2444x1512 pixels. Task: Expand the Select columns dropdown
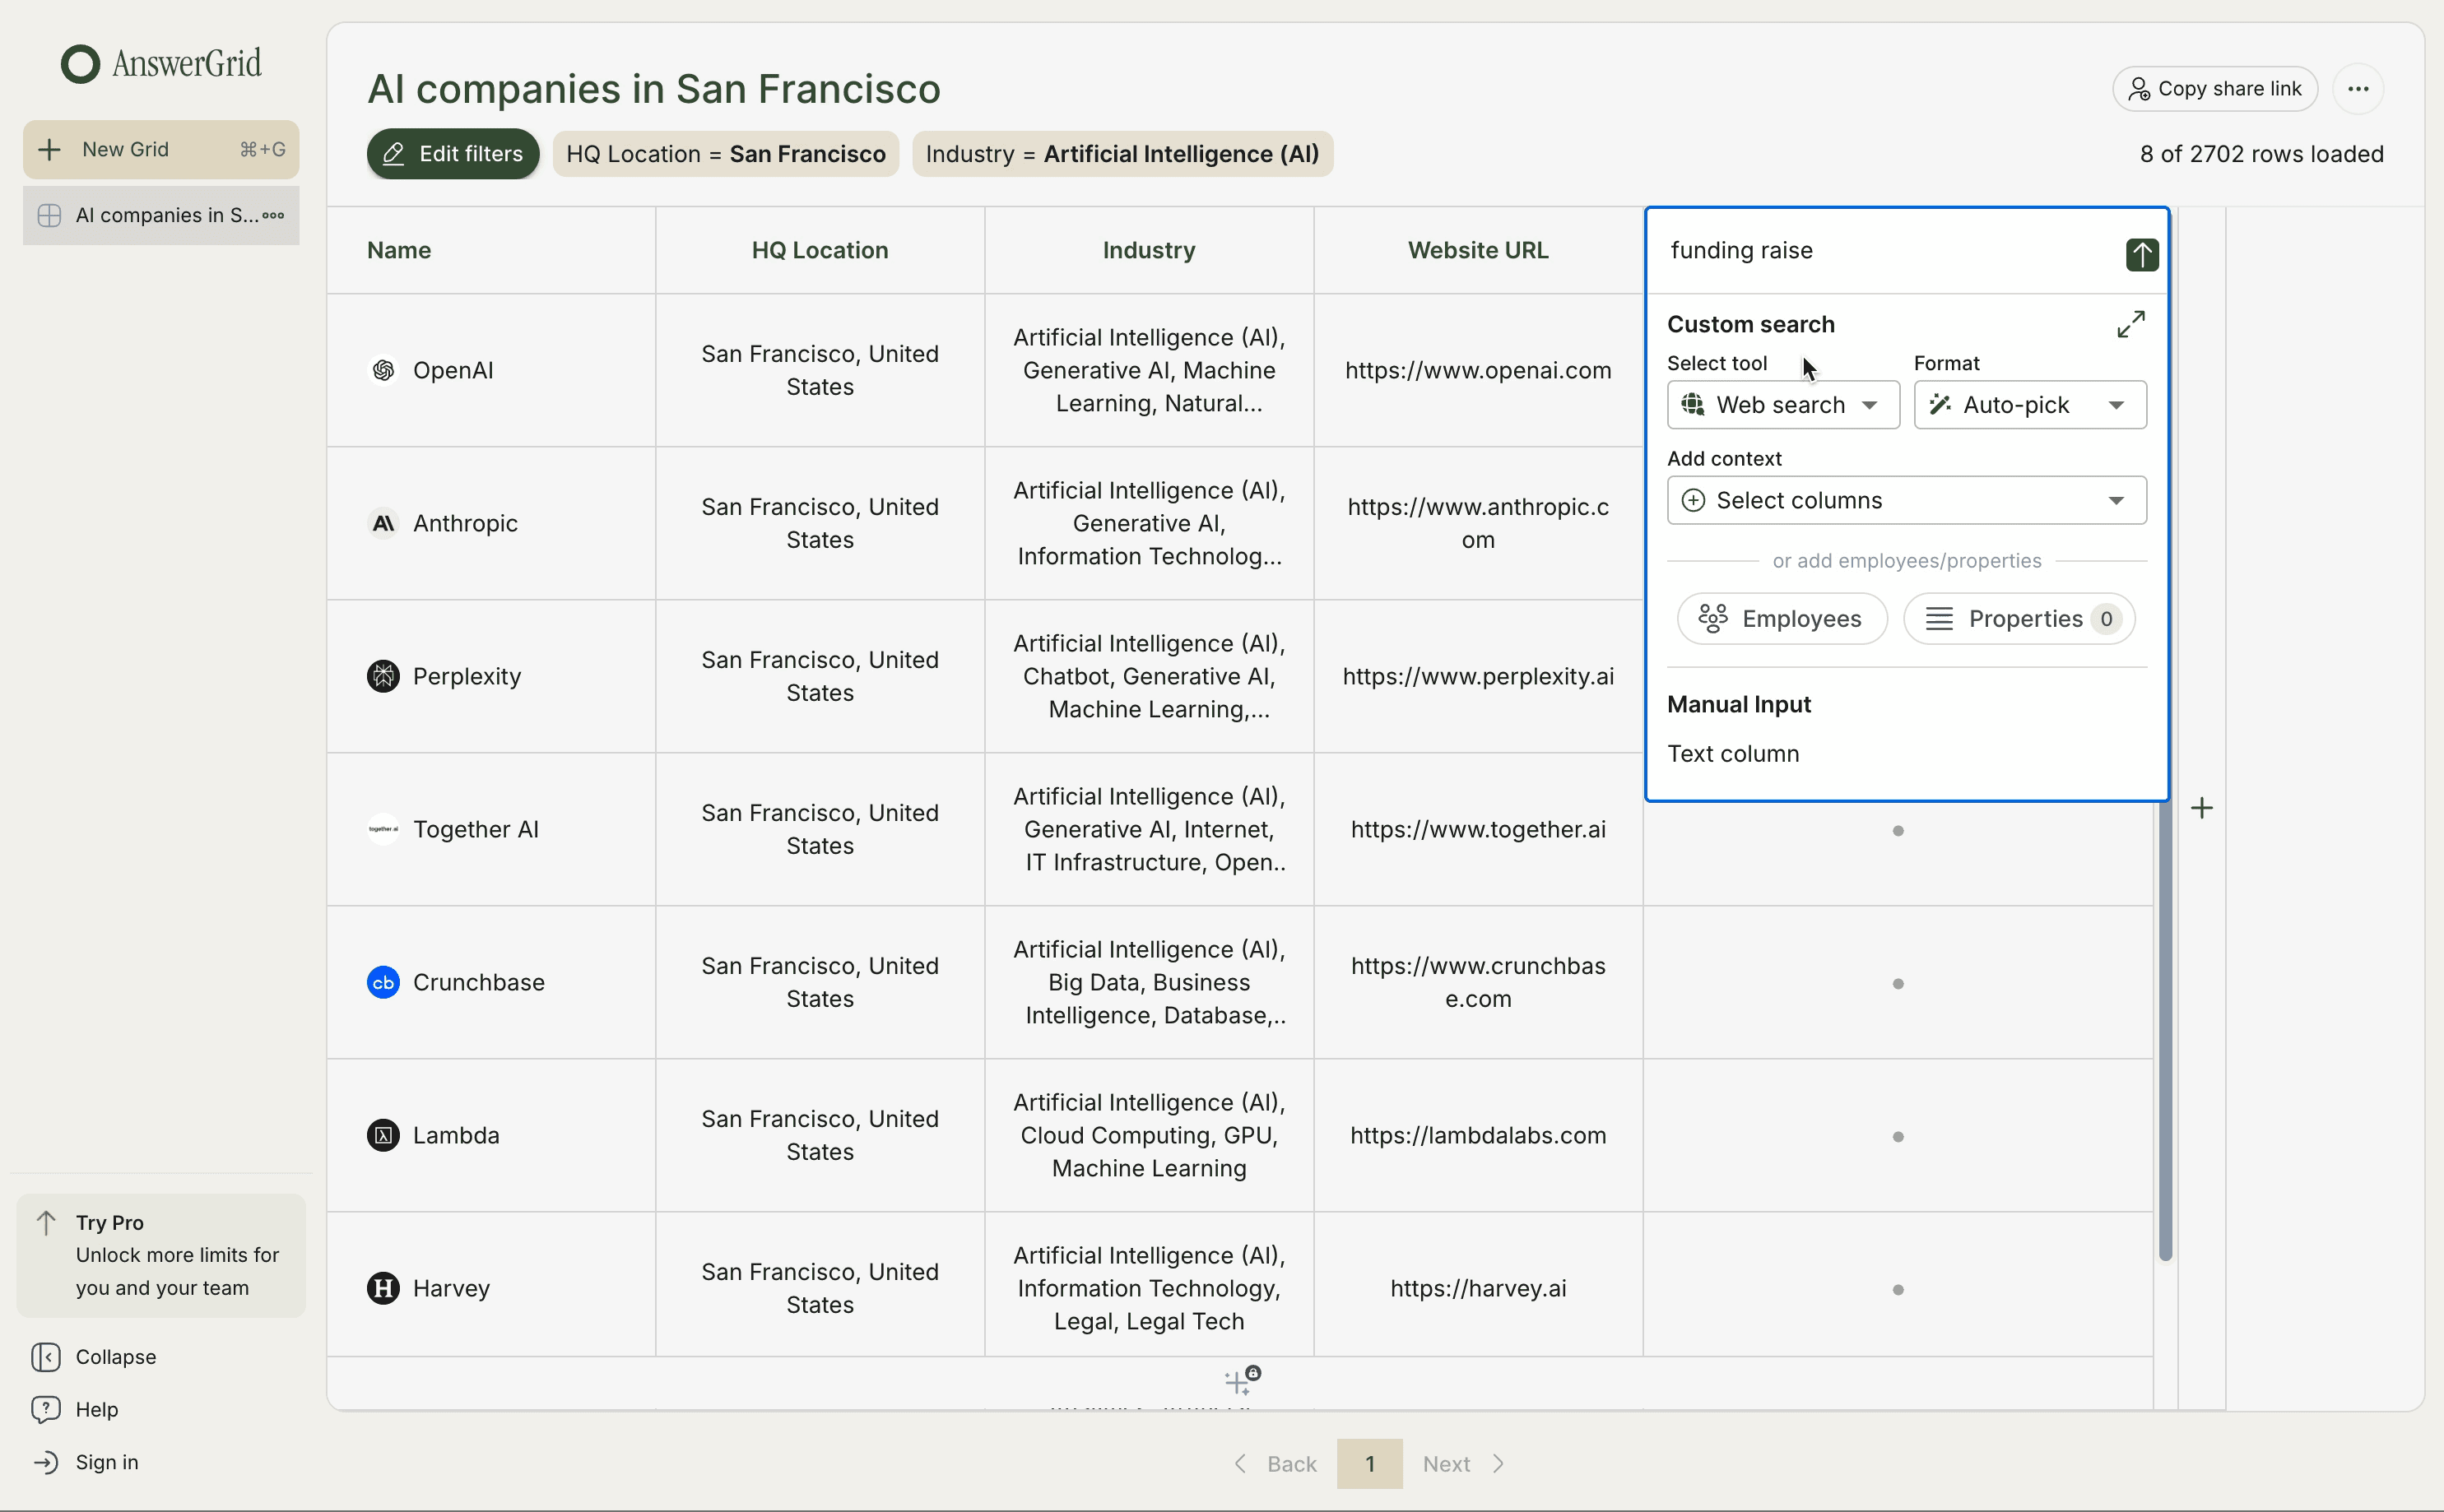[1905, 500]
